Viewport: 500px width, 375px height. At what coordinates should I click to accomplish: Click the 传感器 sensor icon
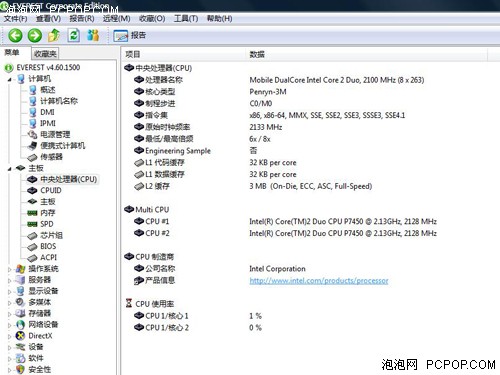tap(32, 157)
